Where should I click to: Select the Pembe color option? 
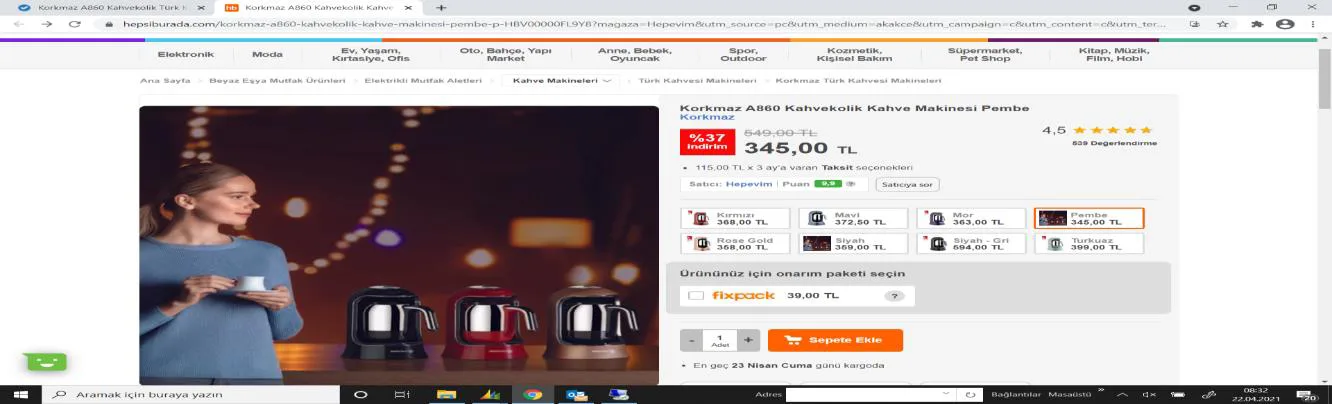[1089, 218]
